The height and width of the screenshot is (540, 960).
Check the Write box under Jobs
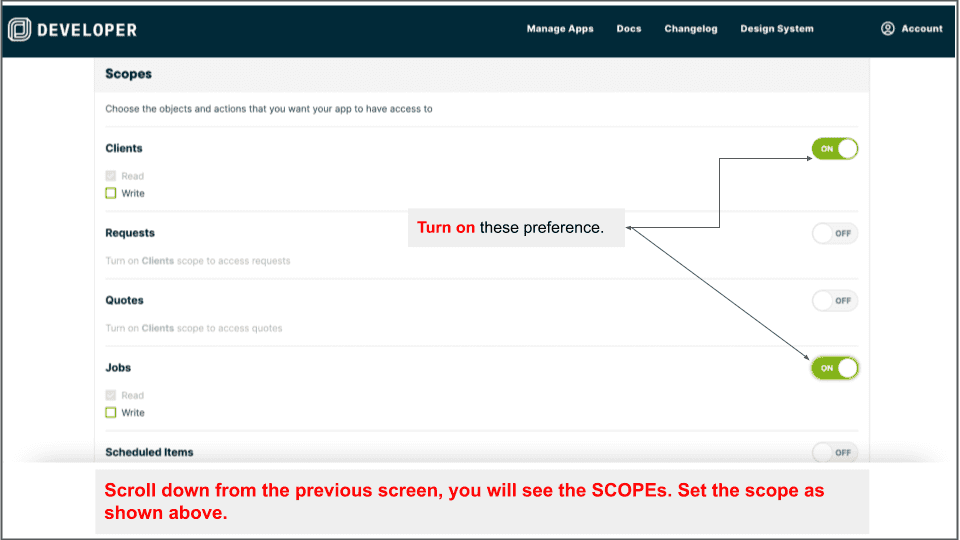(111, 412)
